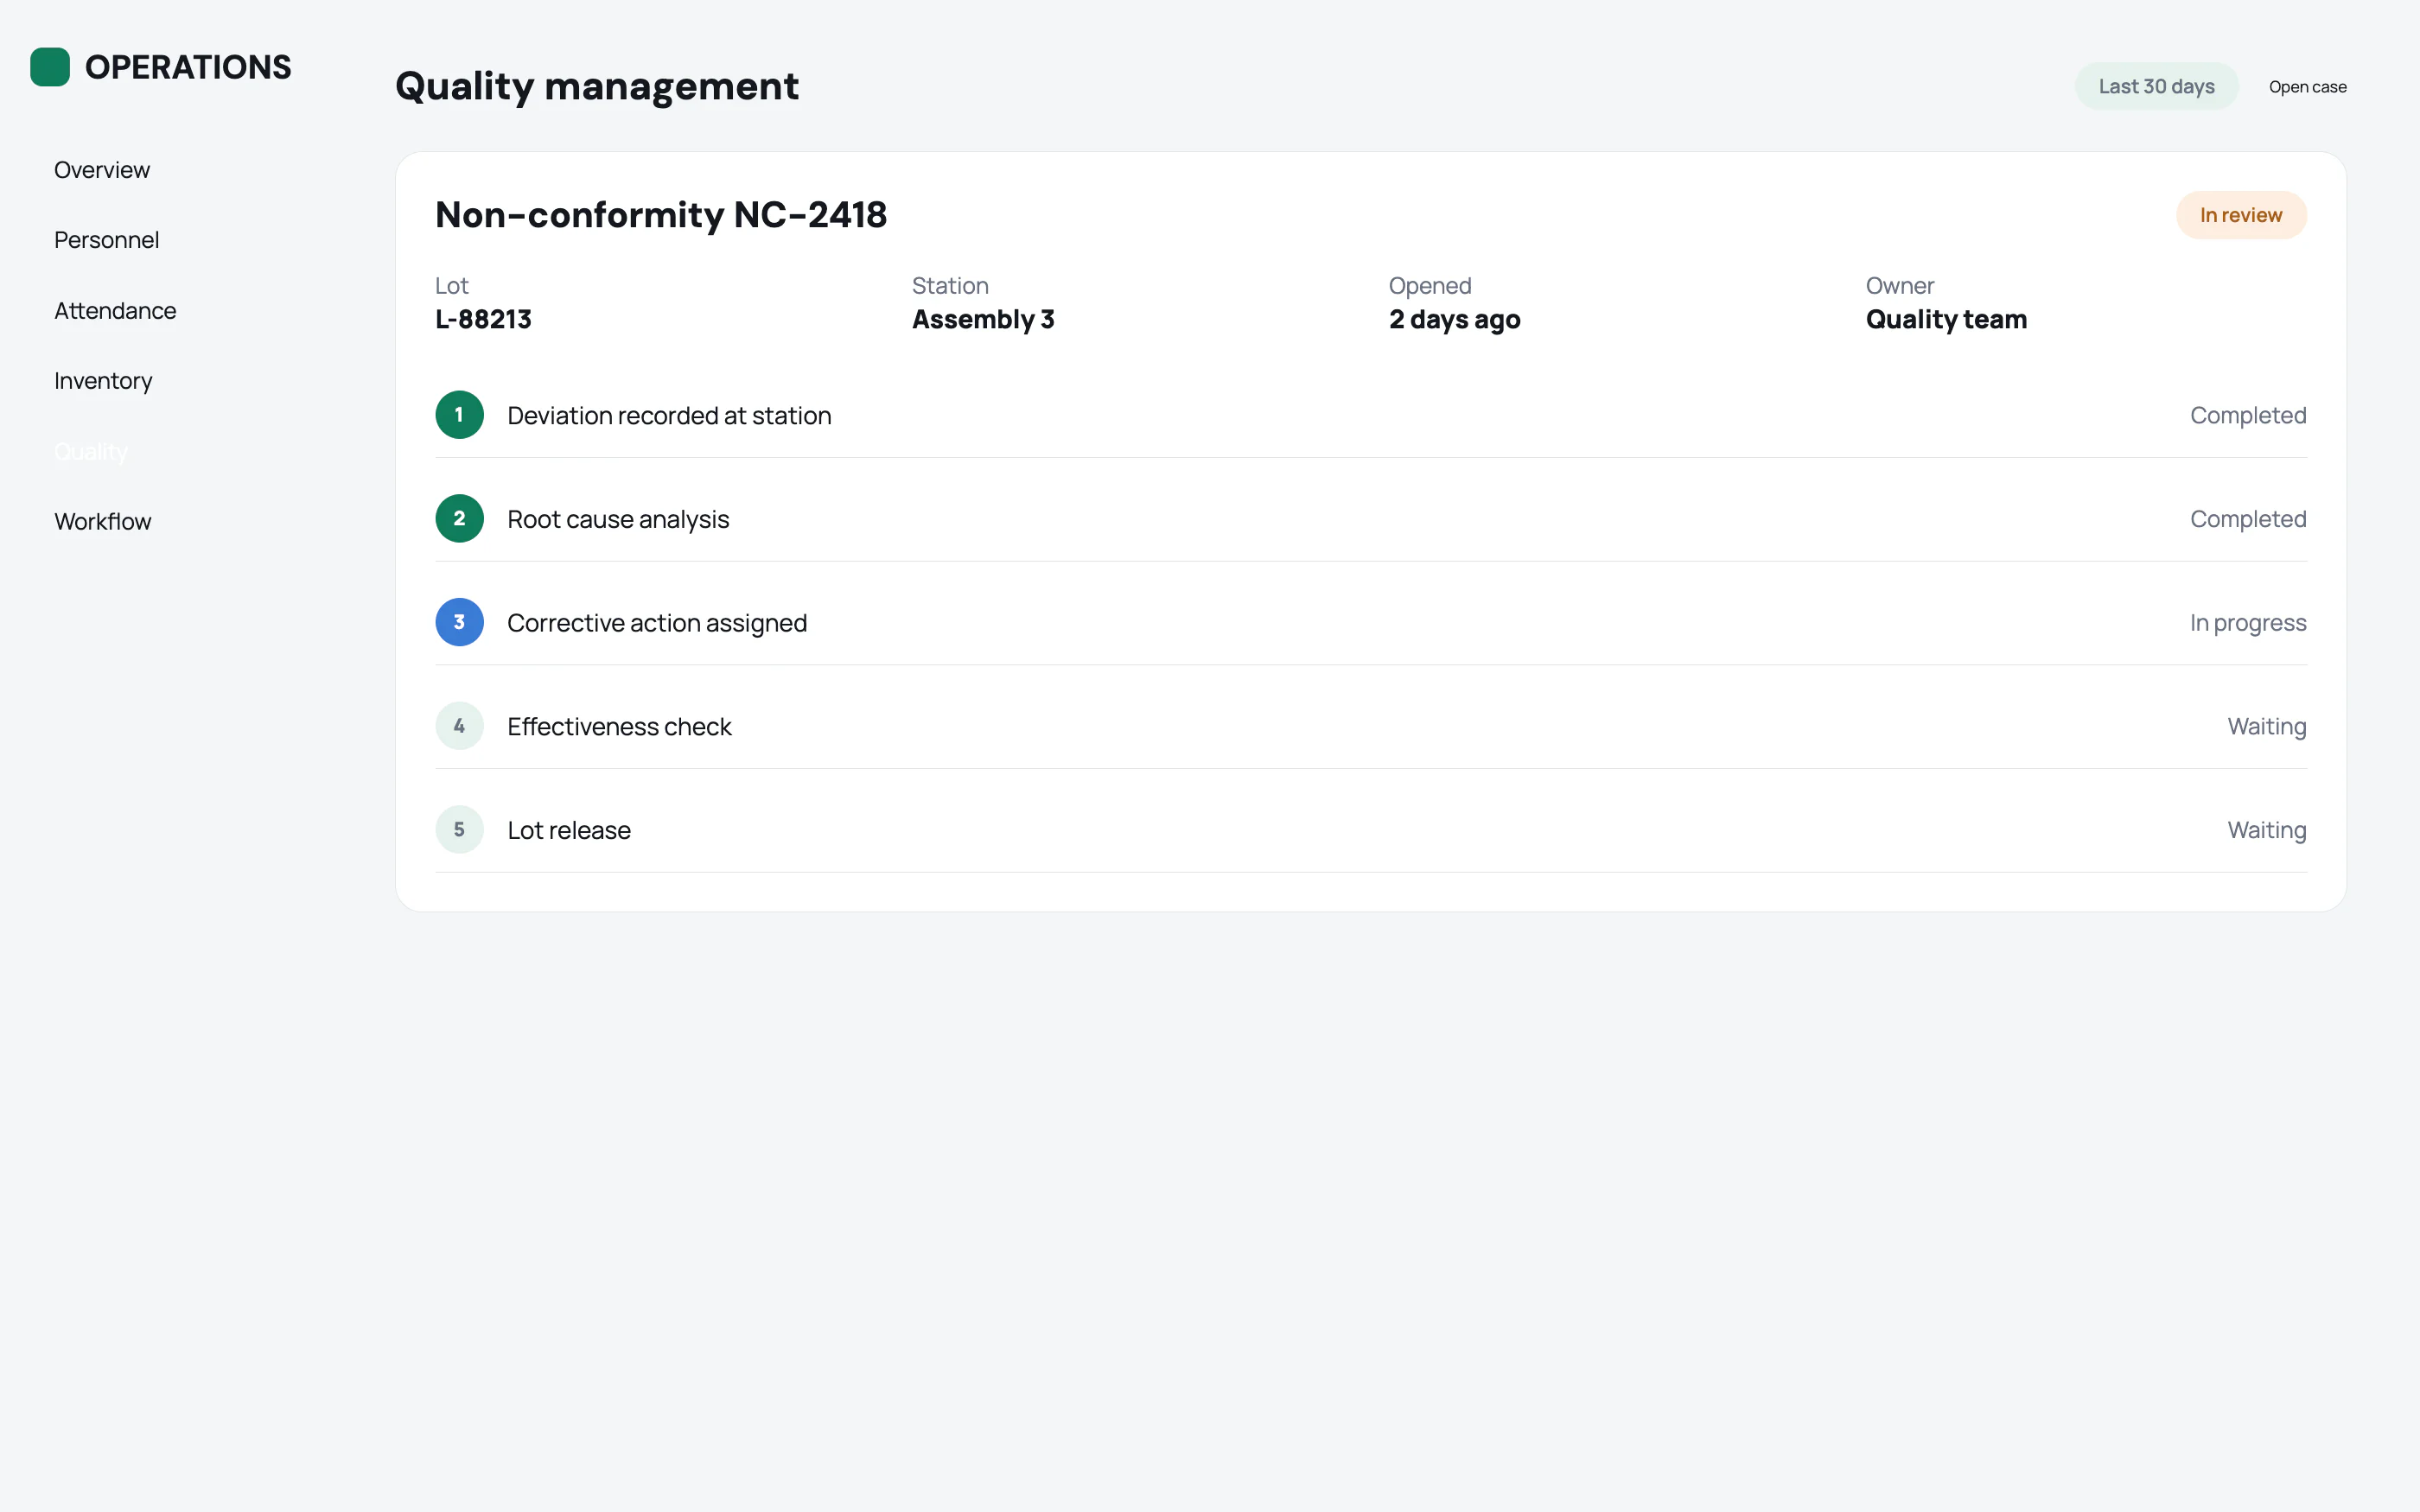Viewport: 2420px width, 1512px height.
Task: Click the Station field label
Action: click(950, 286)
